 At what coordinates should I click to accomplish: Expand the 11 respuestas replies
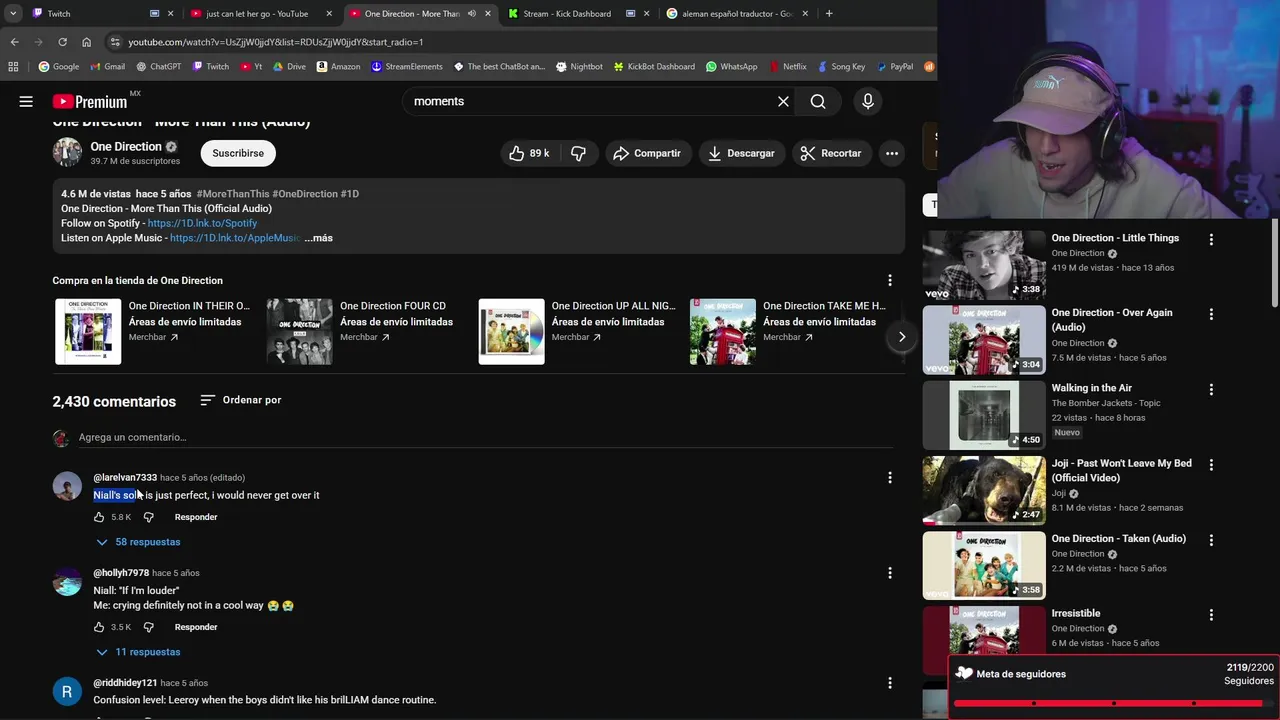[x=138, y=652]
